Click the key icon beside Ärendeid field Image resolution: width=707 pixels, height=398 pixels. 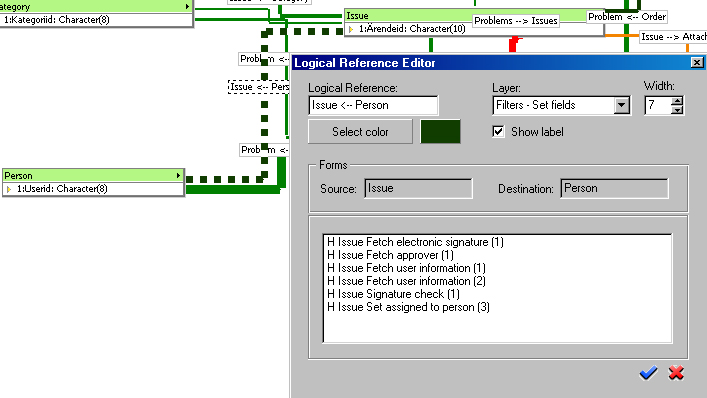(x=351, y=29)
